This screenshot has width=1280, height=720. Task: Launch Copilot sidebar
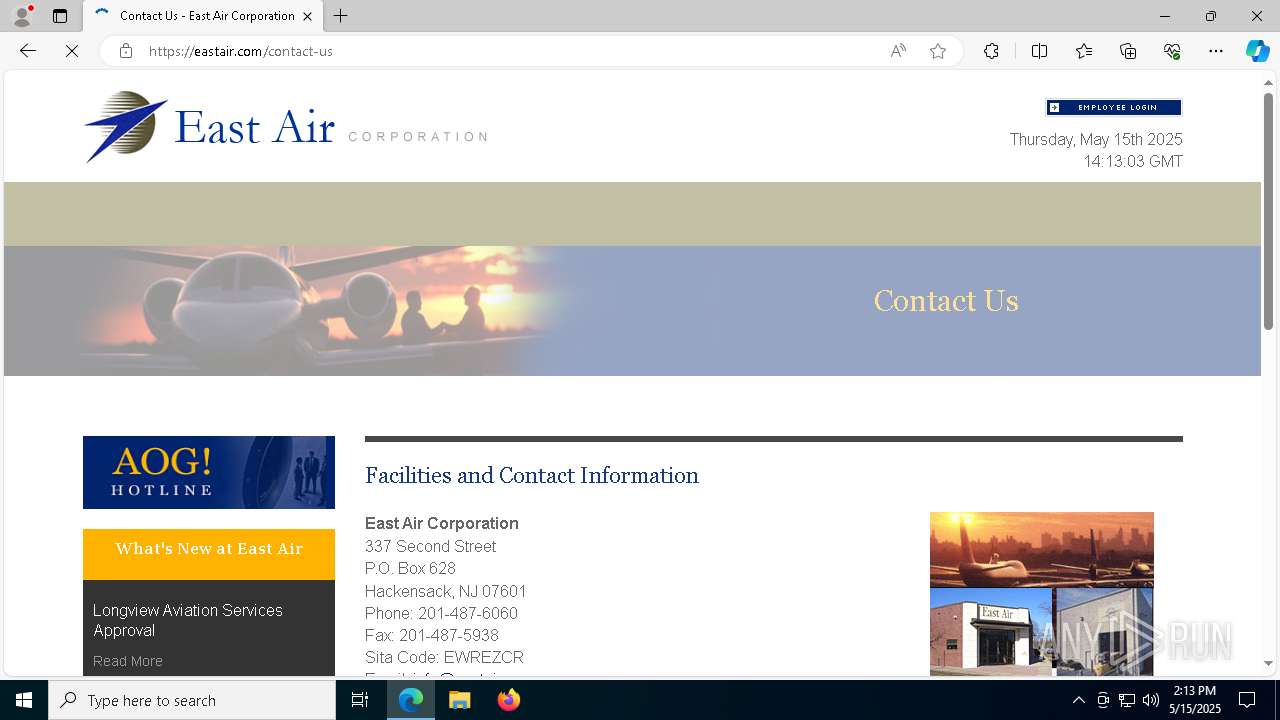(x=1257, y=51)
